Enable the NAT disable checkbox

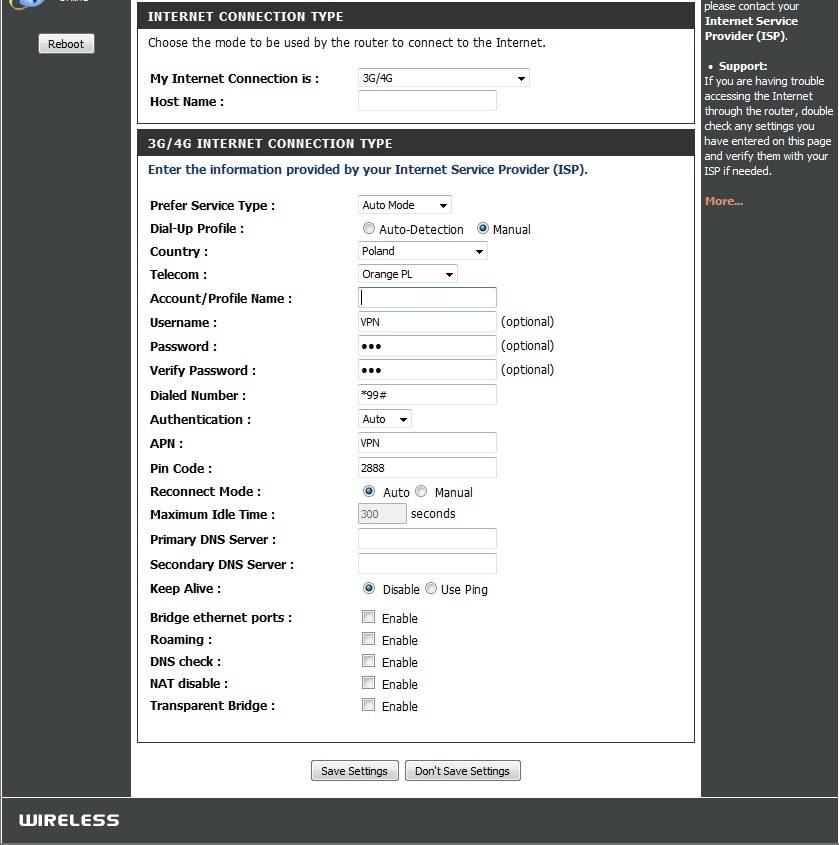pos(369,683)
